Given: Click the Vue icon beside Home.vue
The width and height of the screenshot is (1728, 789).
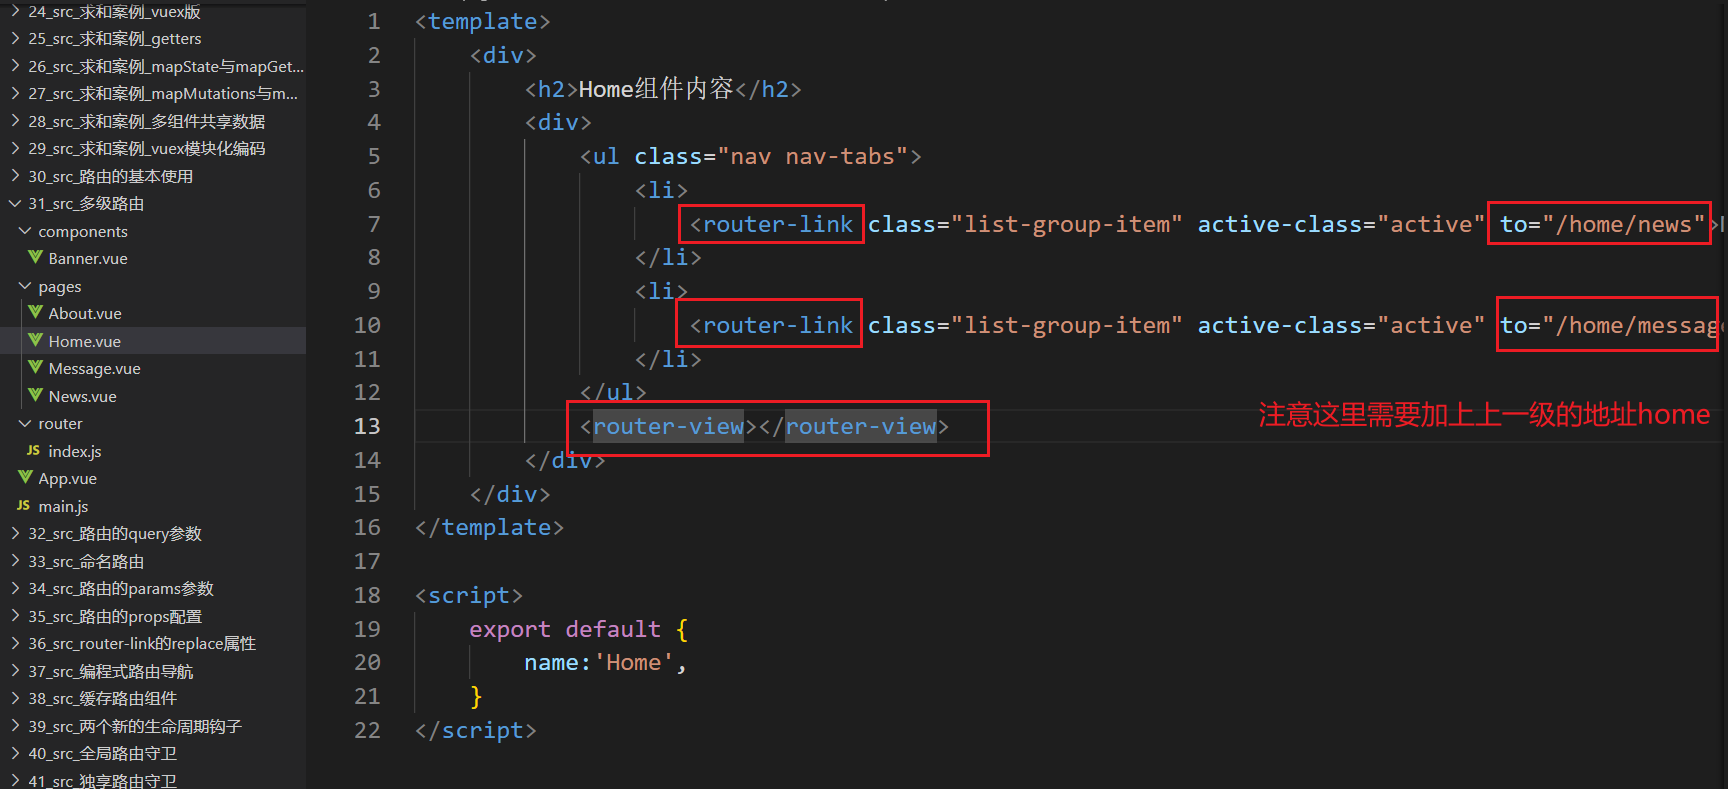Looking at the screenshot, I should coord(35,341).
